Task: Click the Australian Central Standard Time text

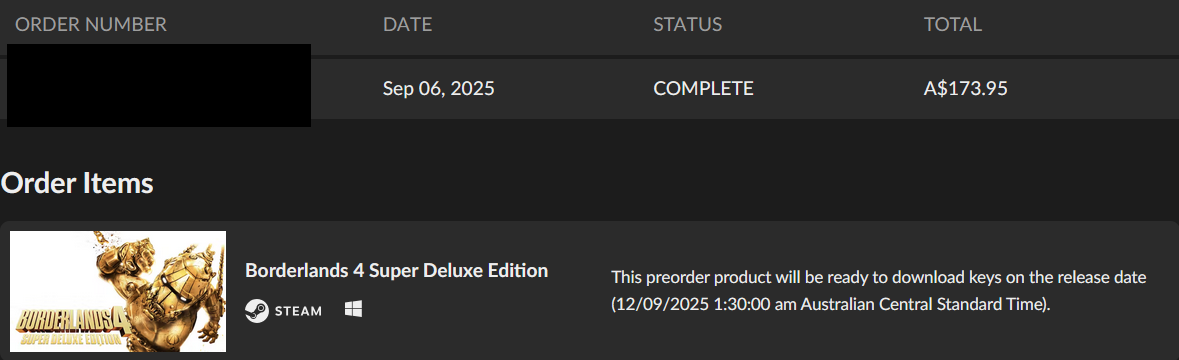Action: 918,306
